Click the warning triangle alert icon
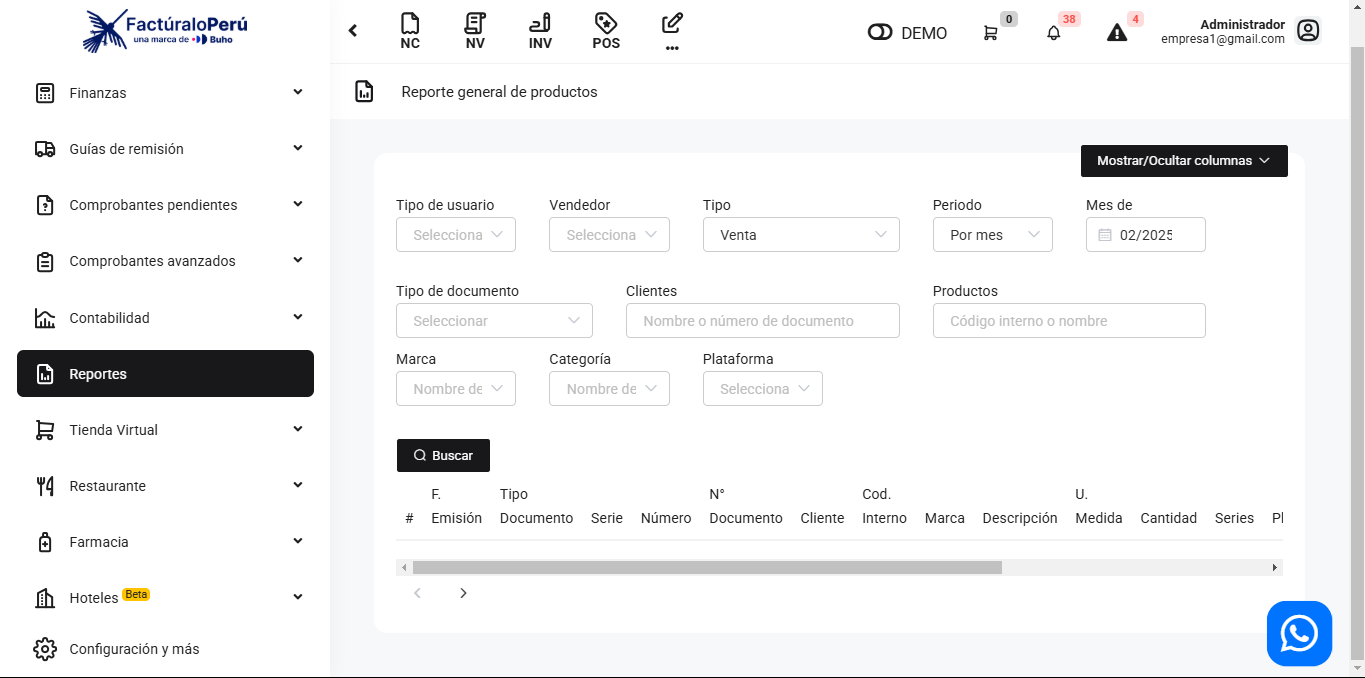 click(x=1117, y=33)
